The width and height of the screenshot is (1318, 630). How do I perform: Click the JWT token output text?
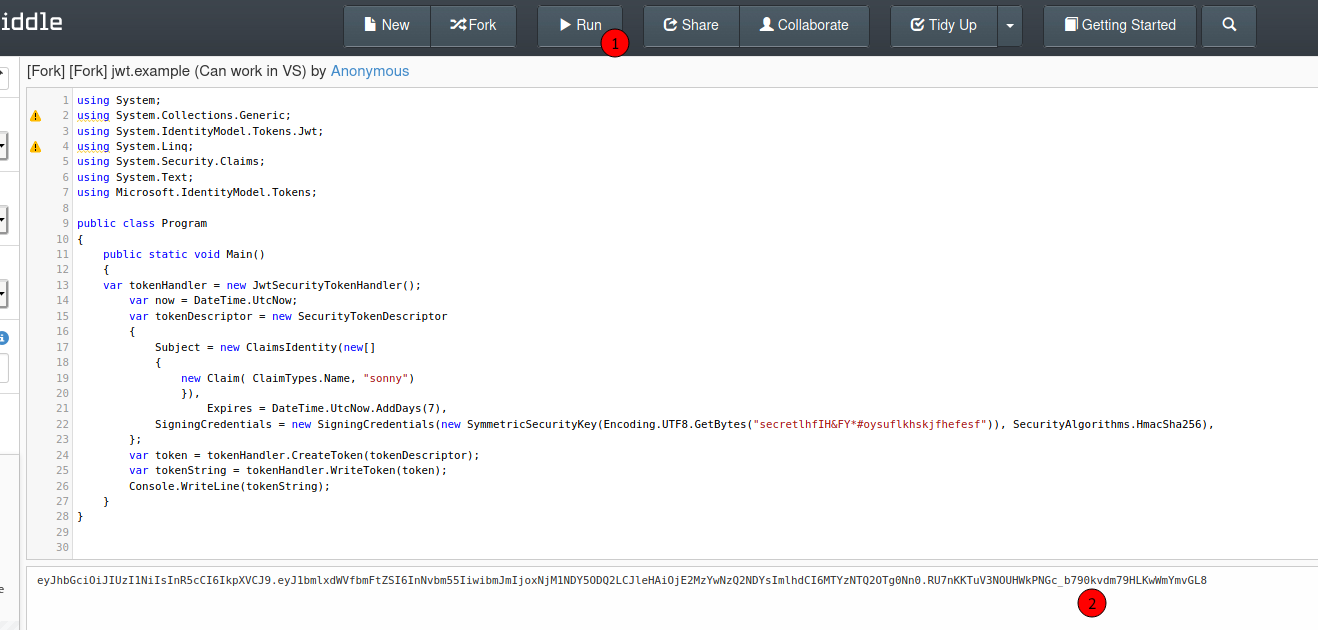point(622,580)
